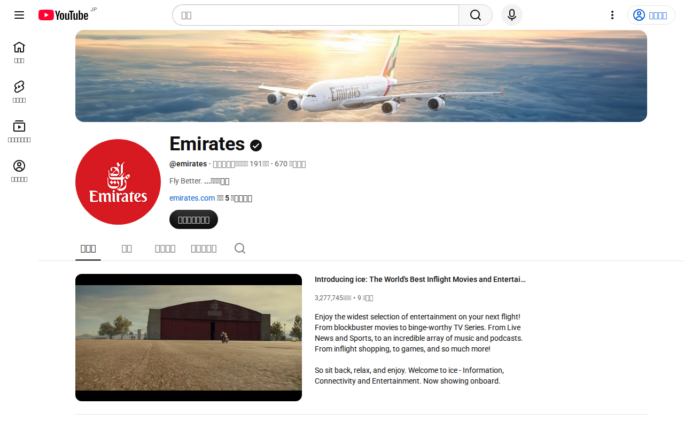The image size is (684, 428).
Task: Open Shorts from the sidebar
Action: click(19, 92)
